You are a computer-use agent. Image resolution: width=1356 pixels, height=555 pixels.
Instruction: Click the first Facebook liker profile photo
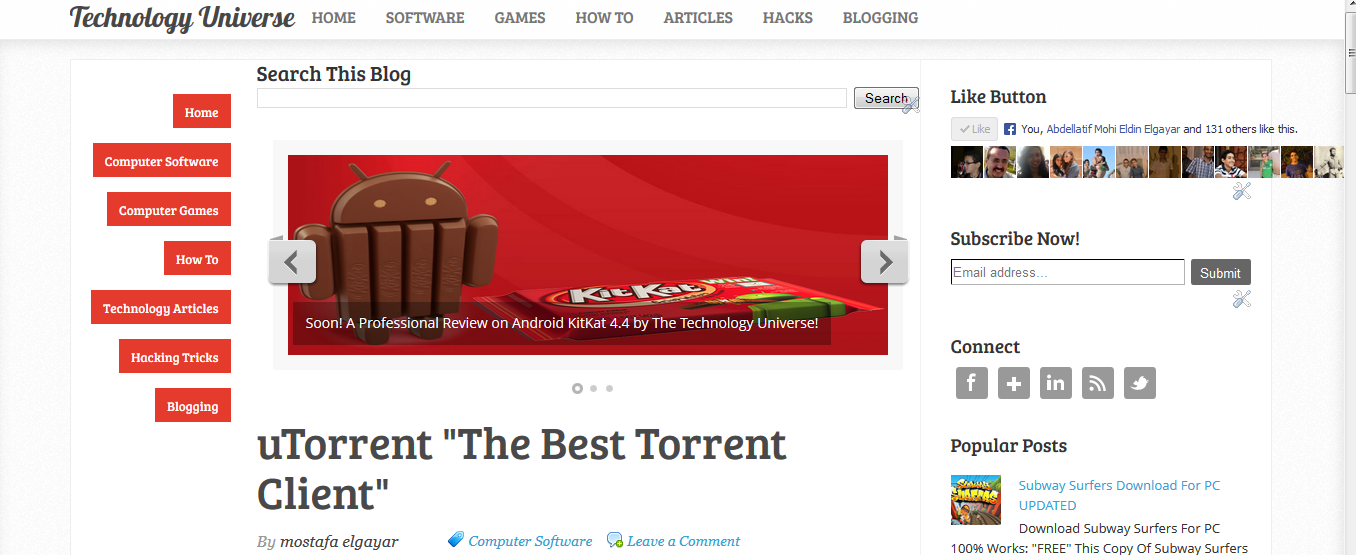tap(967, 162)
